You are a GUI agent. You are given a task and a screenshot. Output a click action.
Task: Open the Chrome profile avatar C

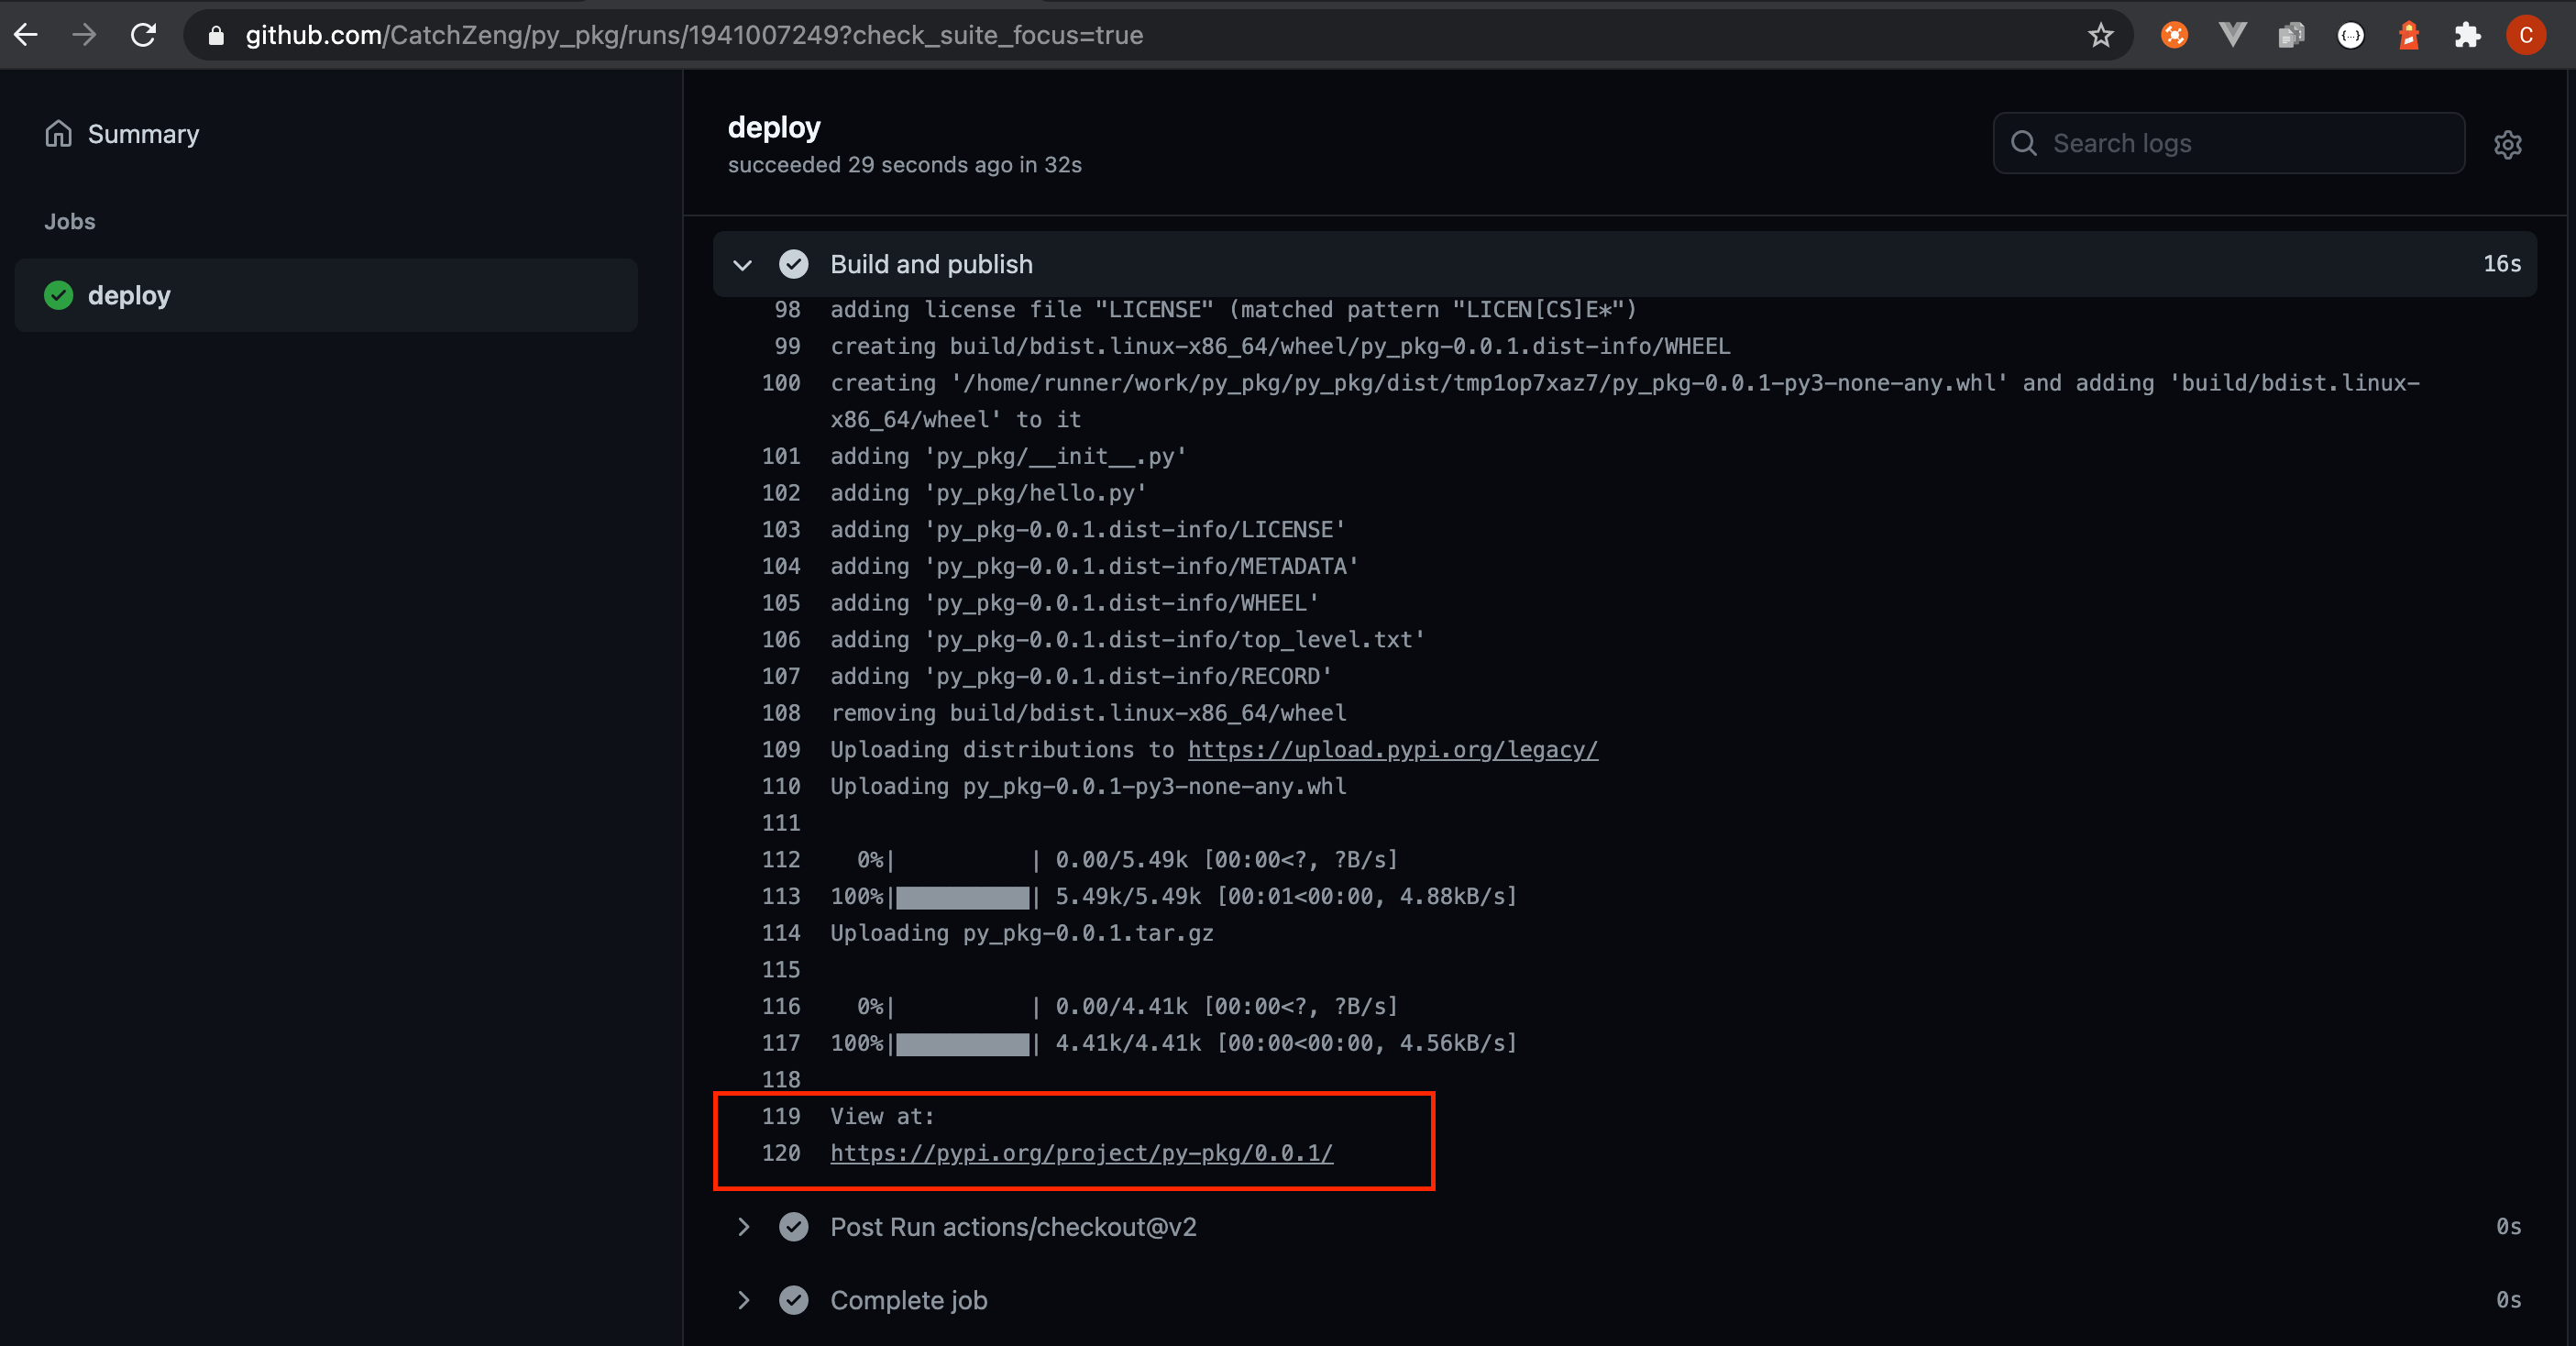click(2526, 35)
